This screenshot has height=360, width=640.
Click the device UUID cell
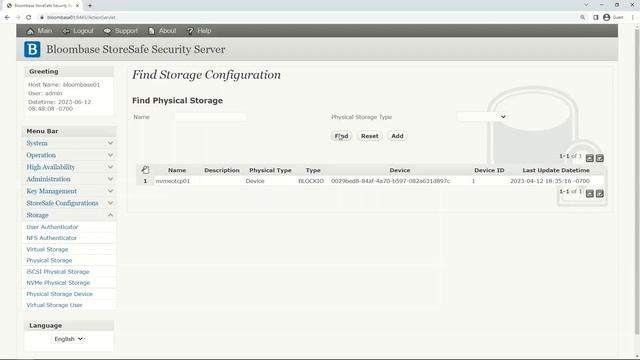click(391, 181)
